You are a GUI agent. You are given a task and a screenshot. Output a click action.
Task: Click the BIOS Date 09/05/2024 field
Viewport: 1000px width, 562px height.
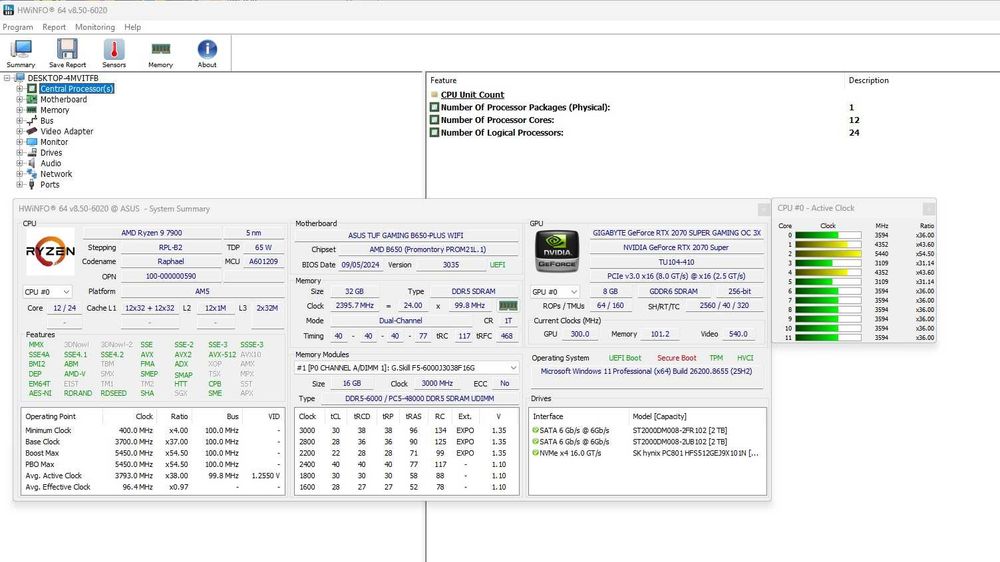[x=360, y=265]
